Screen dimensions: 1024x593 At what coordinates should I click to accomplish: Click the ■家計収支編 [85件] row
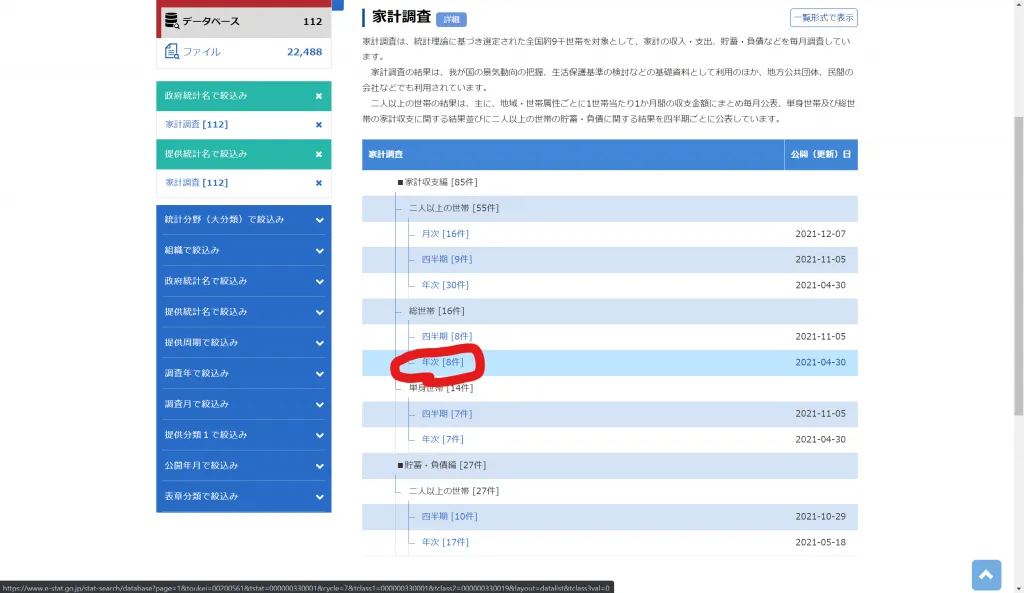610,183
